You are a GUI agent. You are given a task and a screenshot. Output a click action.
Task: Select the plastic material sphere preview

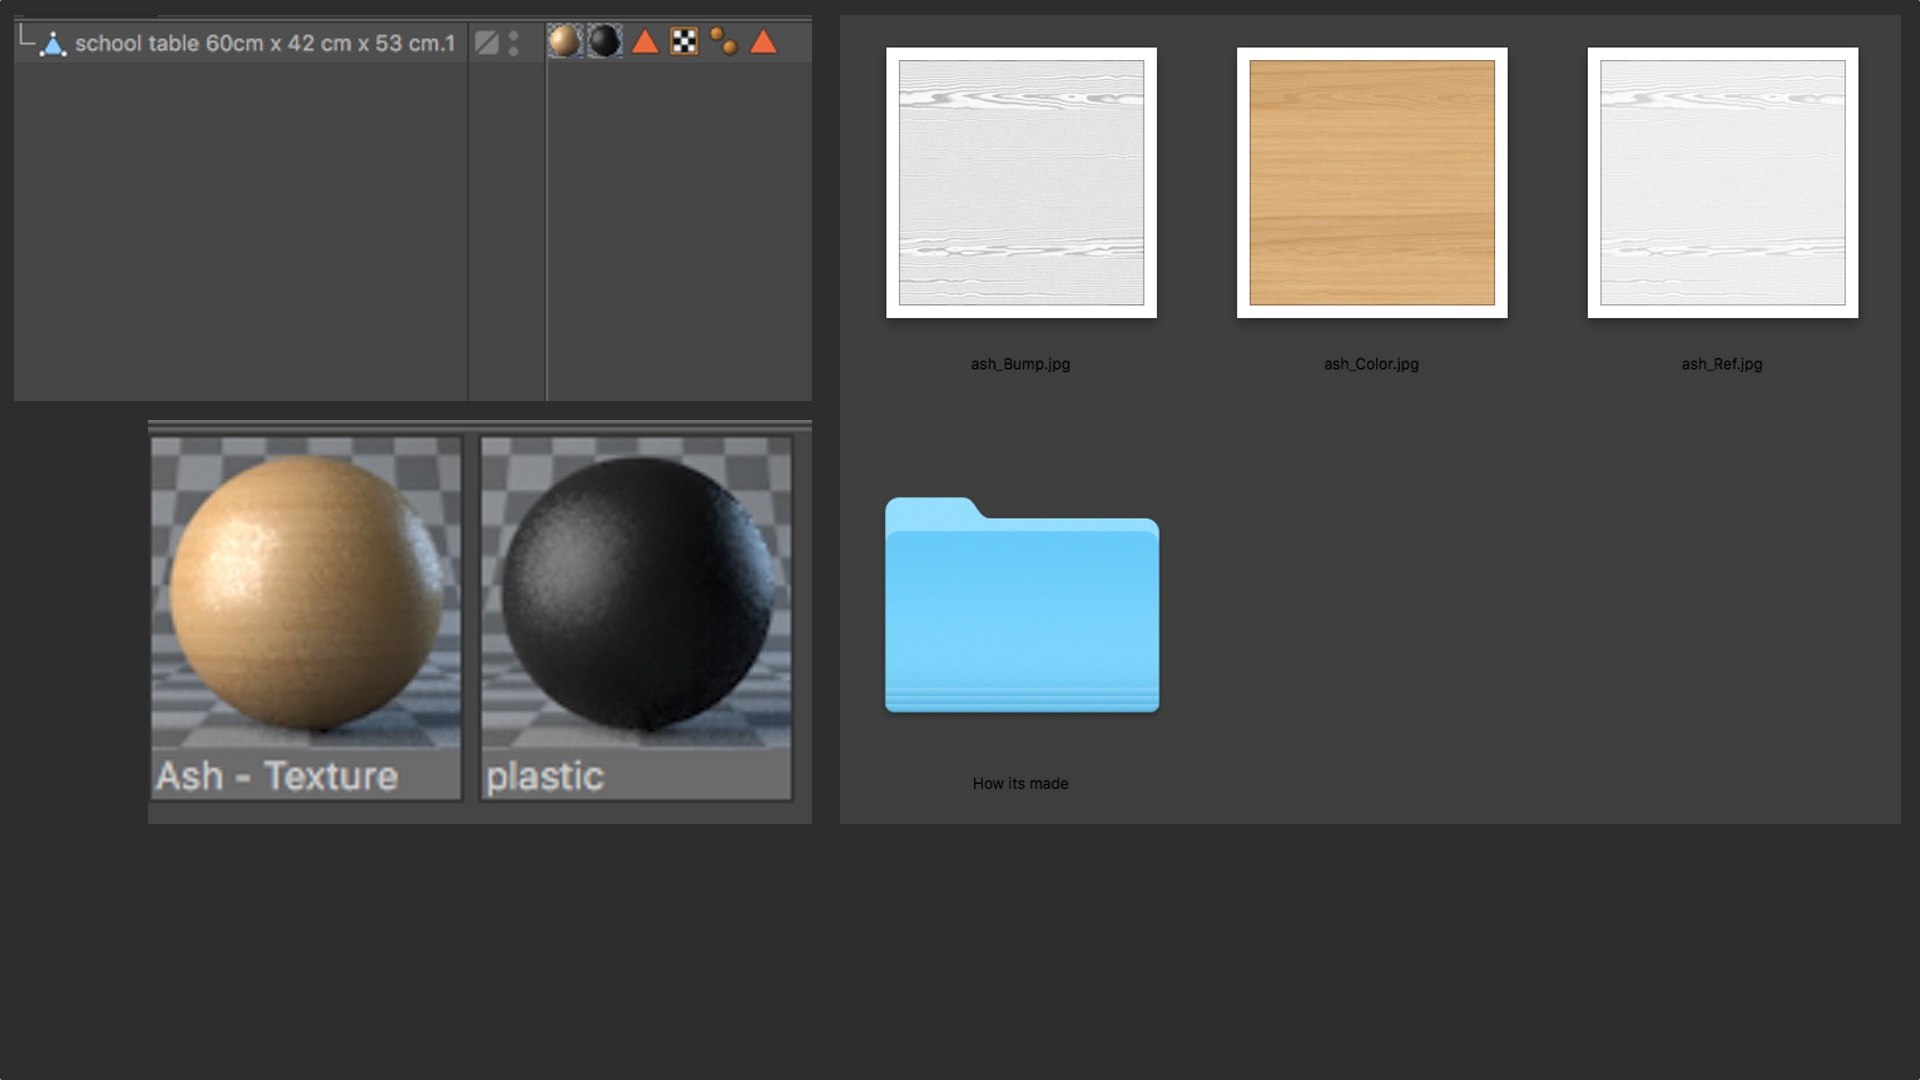[636, 592]
